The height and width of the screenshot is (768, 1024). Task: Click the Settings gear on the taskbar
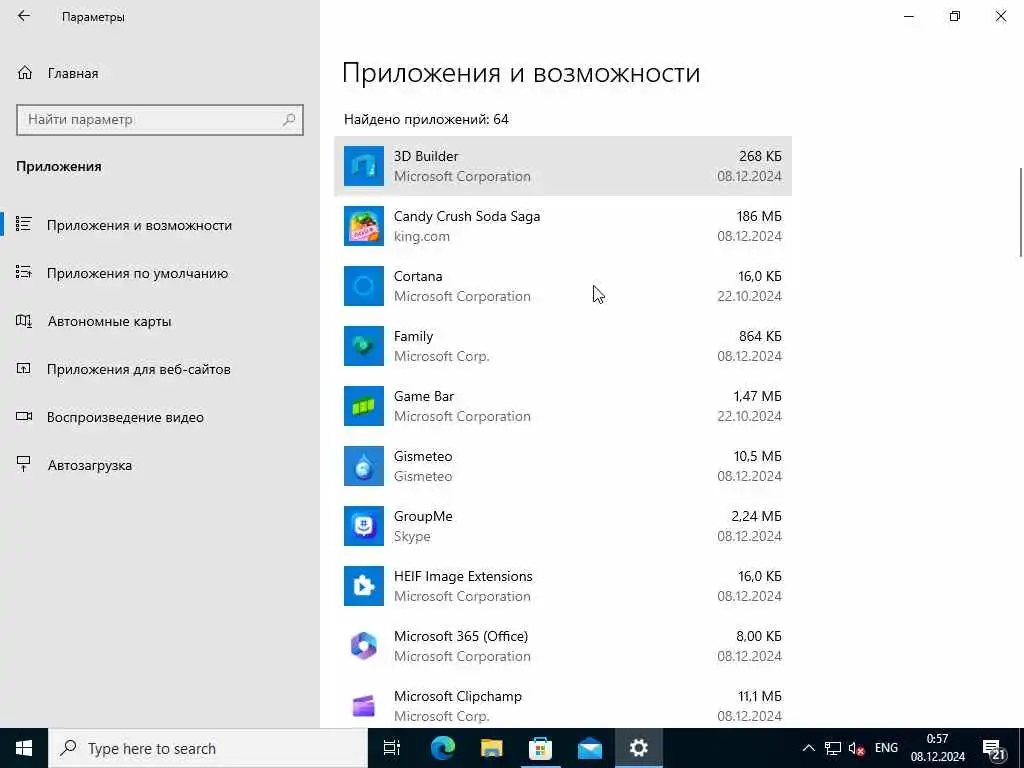pyautogui.click(x=639, y=748)
